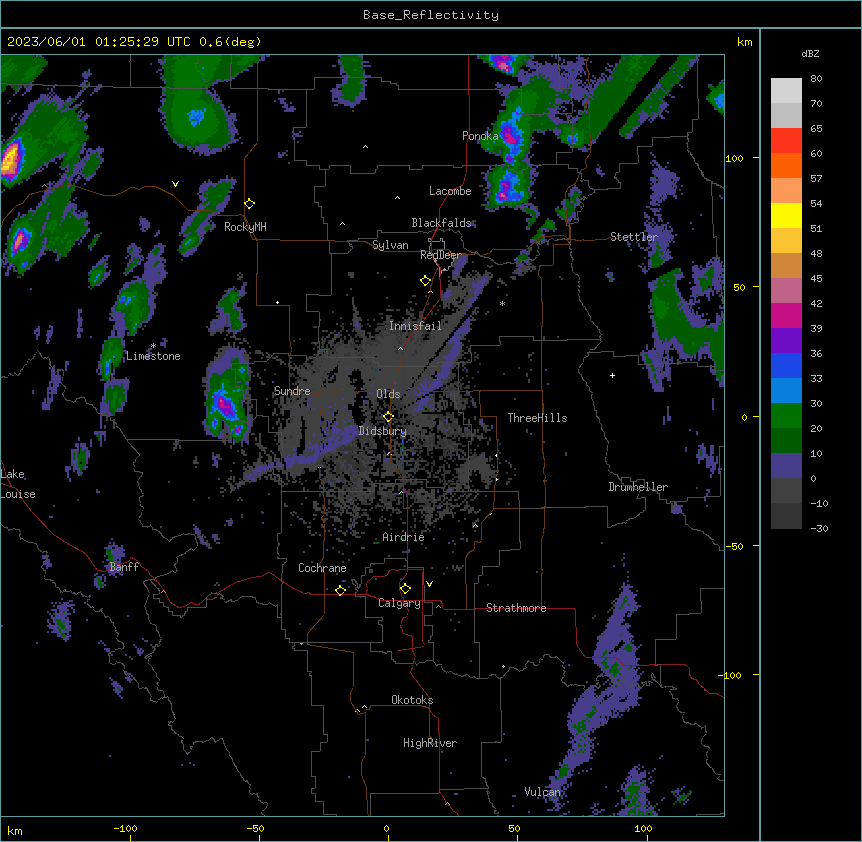Select the Calgary city label

coord(399,603)
